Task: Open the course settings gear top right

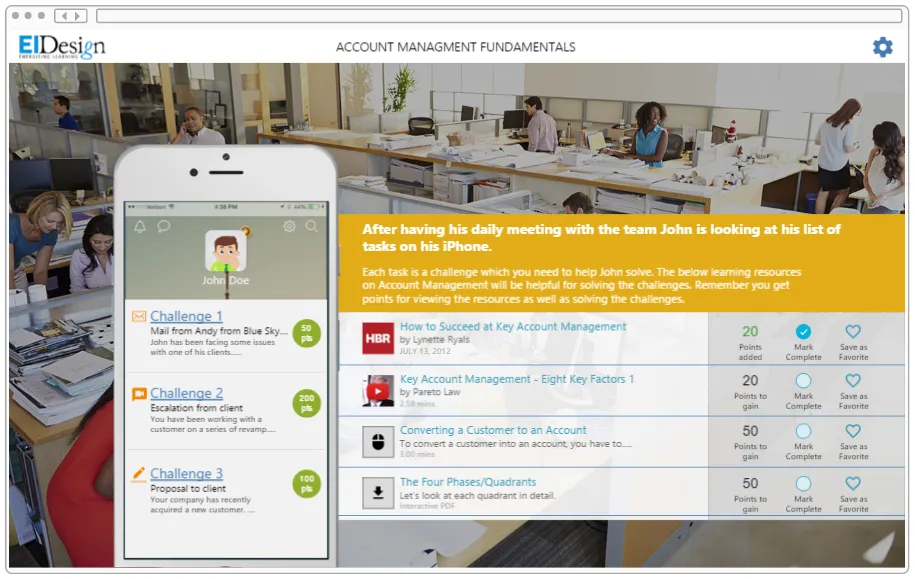Action: [882, 46]
